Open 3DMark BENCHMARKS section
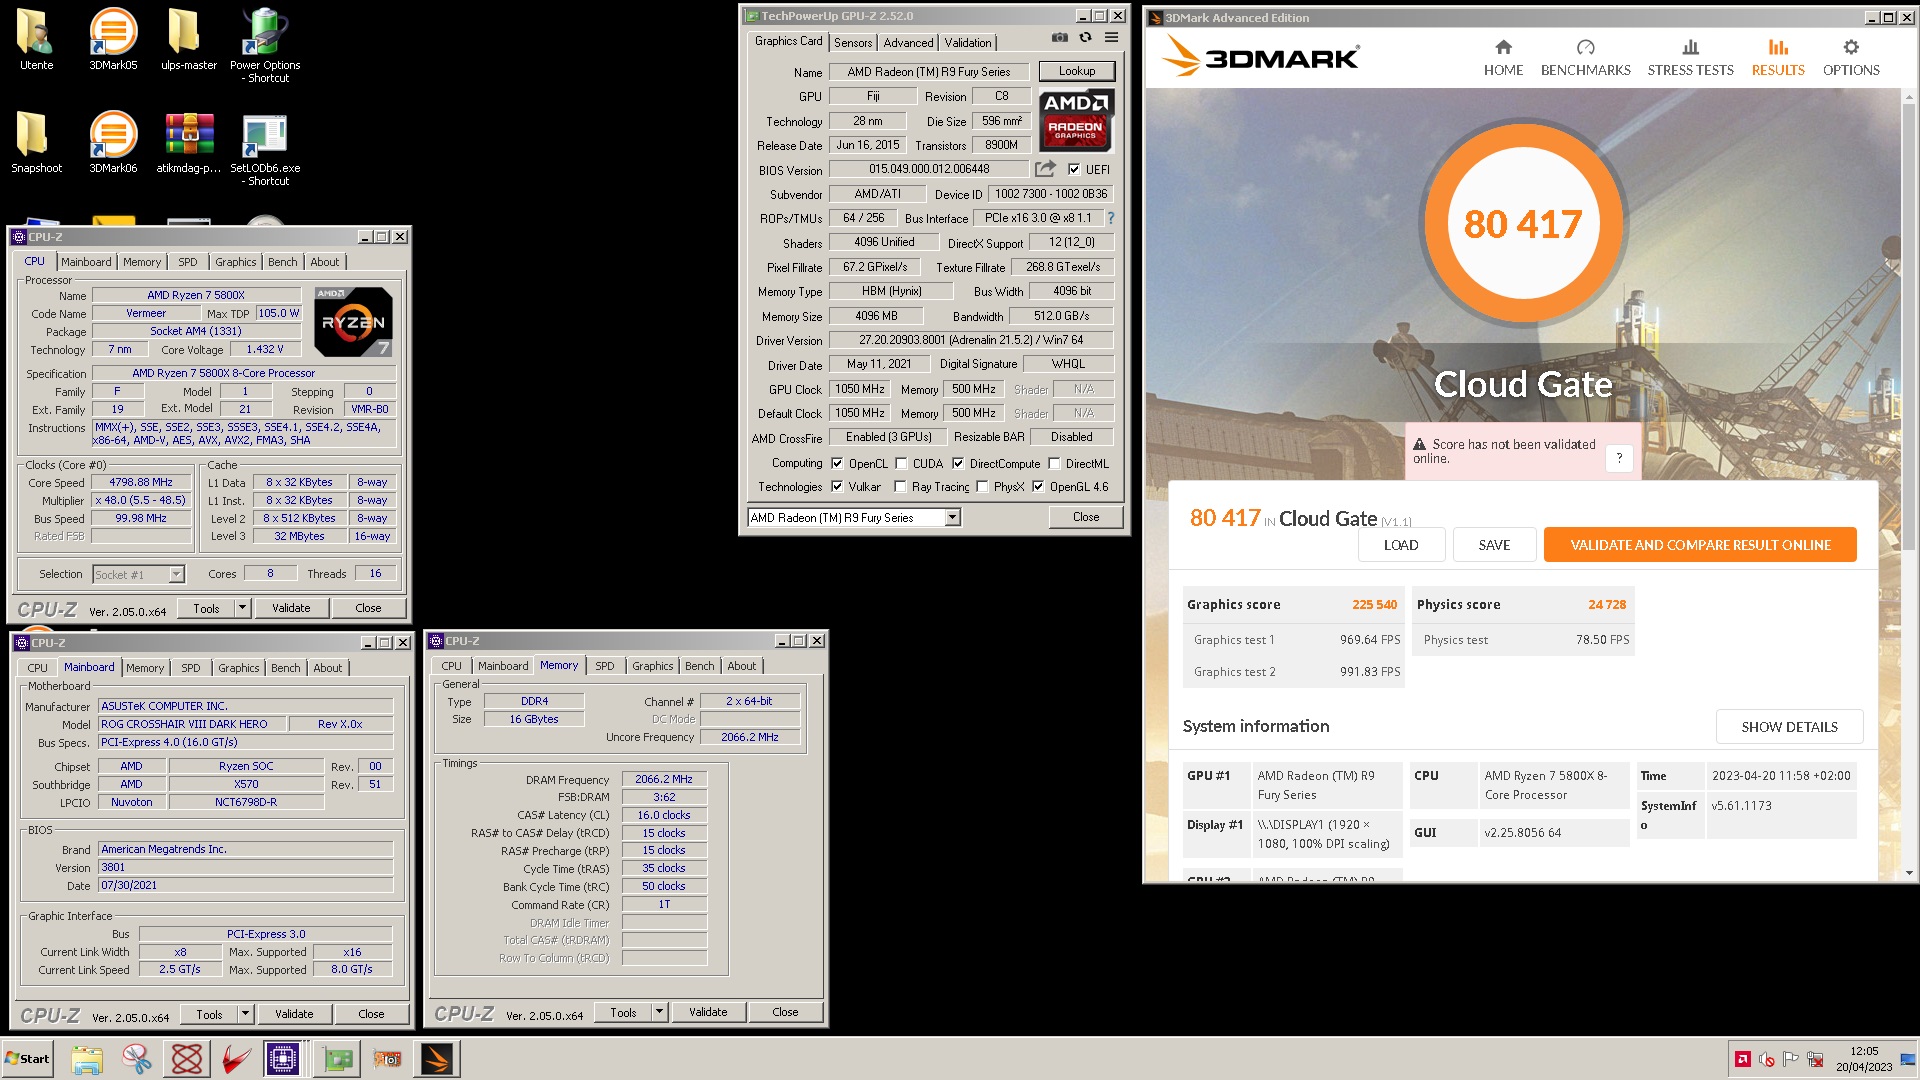This screenshot has width=1920, height=1080. click(1585, 58)
